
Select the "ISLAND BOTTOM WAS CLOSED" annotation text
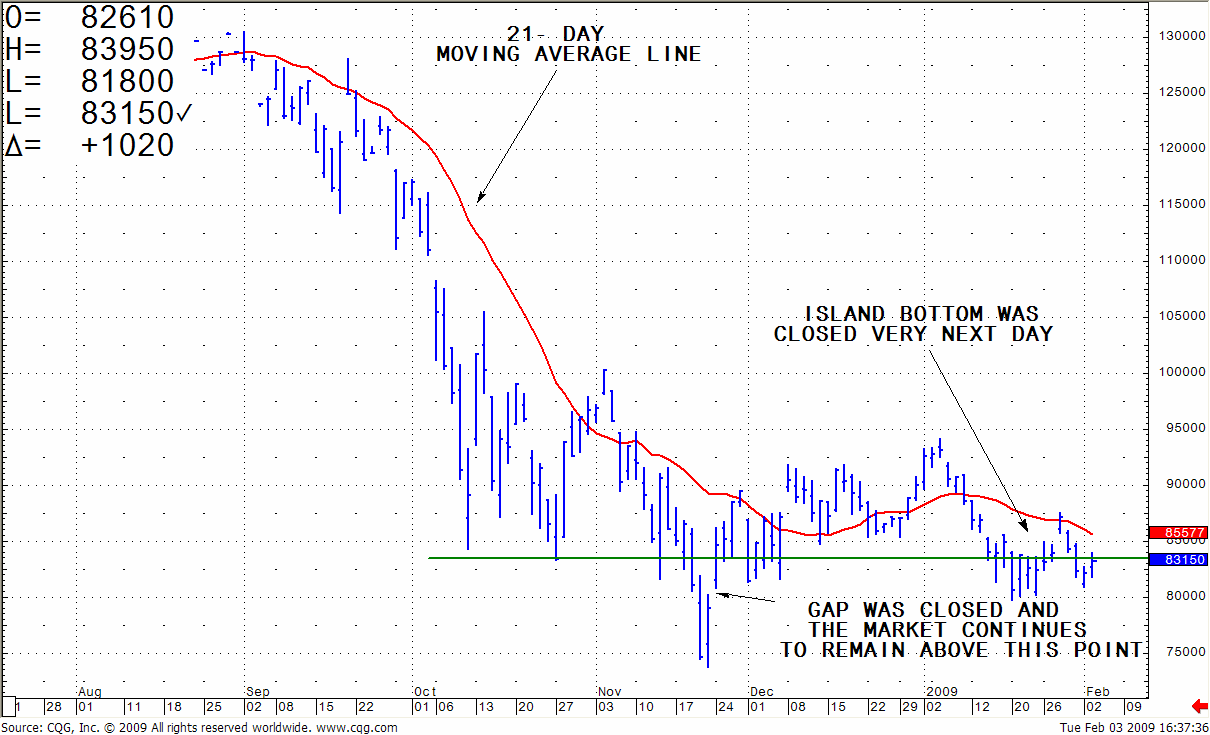coord(913,324)
